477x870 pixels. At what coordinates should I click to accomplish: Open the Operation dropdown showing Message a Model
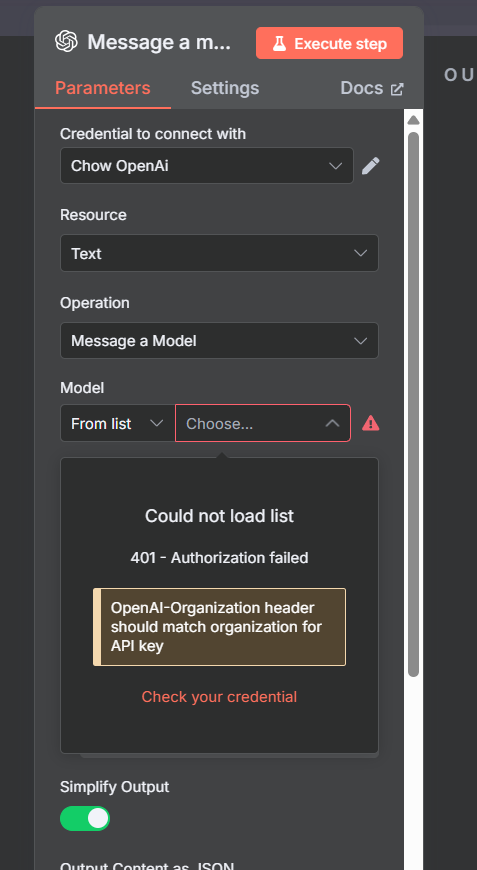pos(219,341)
